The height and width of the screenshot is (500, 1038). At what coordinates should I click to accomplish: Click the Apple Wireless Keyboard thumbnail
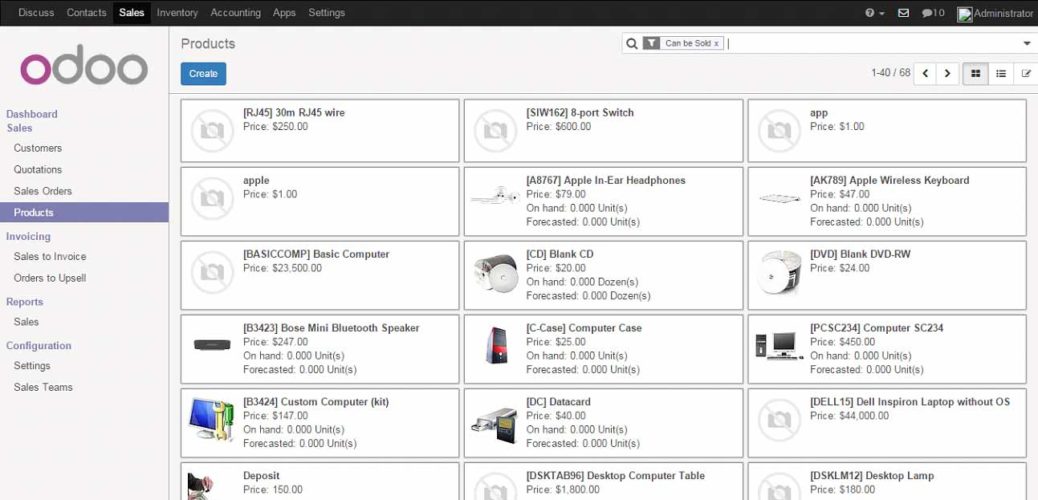779,198
